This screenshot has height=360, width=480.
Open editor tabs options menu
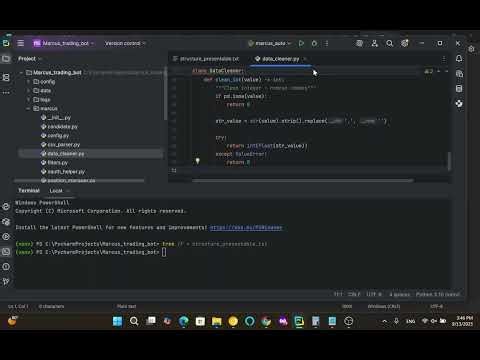click(444, 59)
